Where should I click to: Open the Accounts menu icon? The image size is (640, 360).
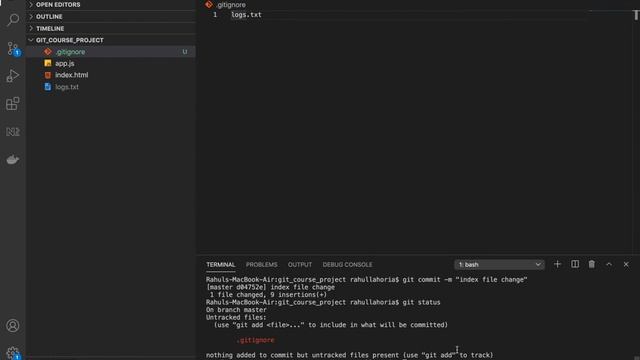click(x=13, y=326)
